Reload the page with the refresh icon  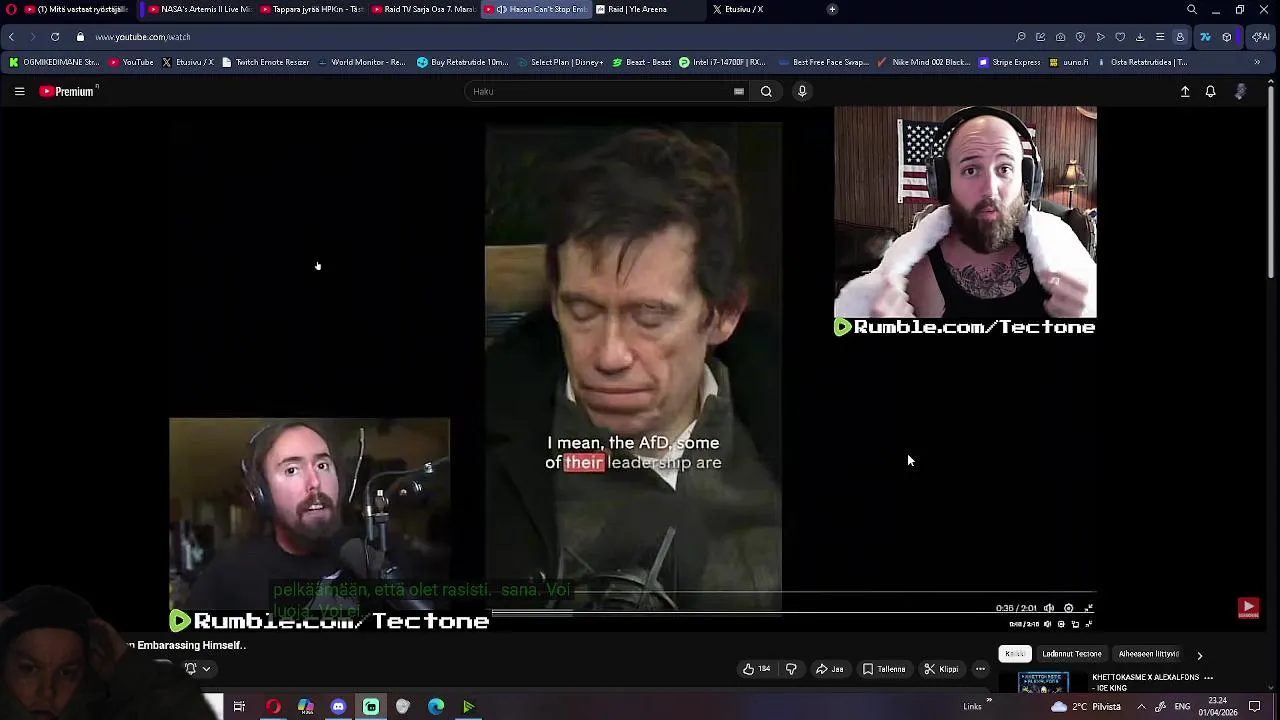pos(55,37)
